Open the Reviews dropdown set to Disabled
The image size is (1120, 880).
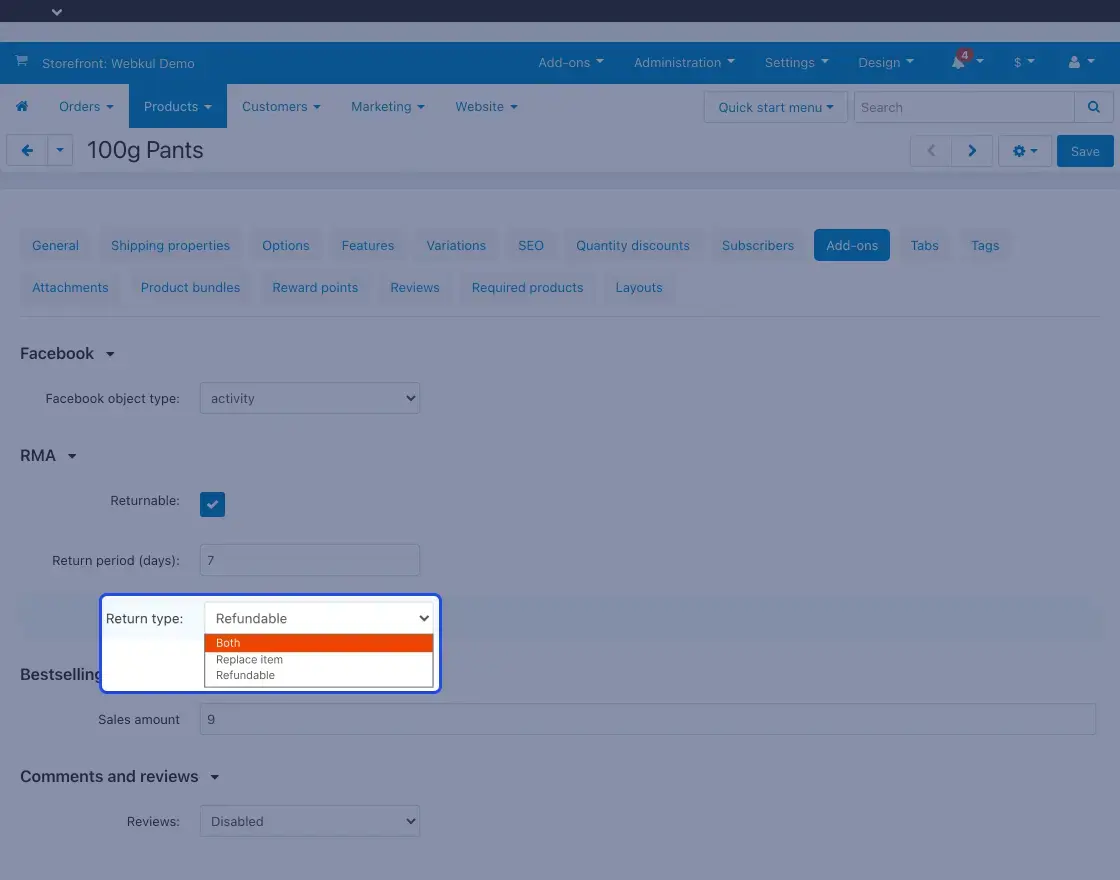[x=310, y=821]
